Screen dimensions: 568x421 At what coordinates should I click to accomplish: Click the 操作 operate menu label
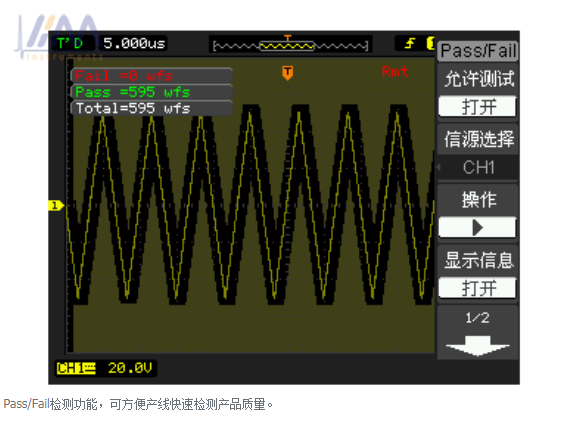tap(479, 200)
